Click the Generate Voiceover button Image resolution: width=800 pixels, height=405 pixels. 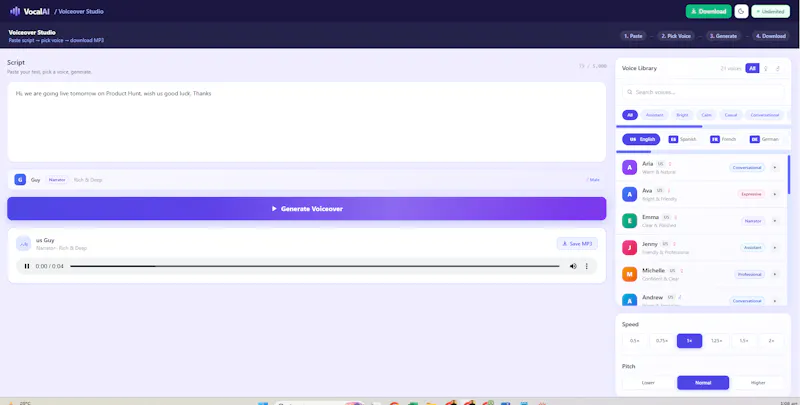(307, 209)
